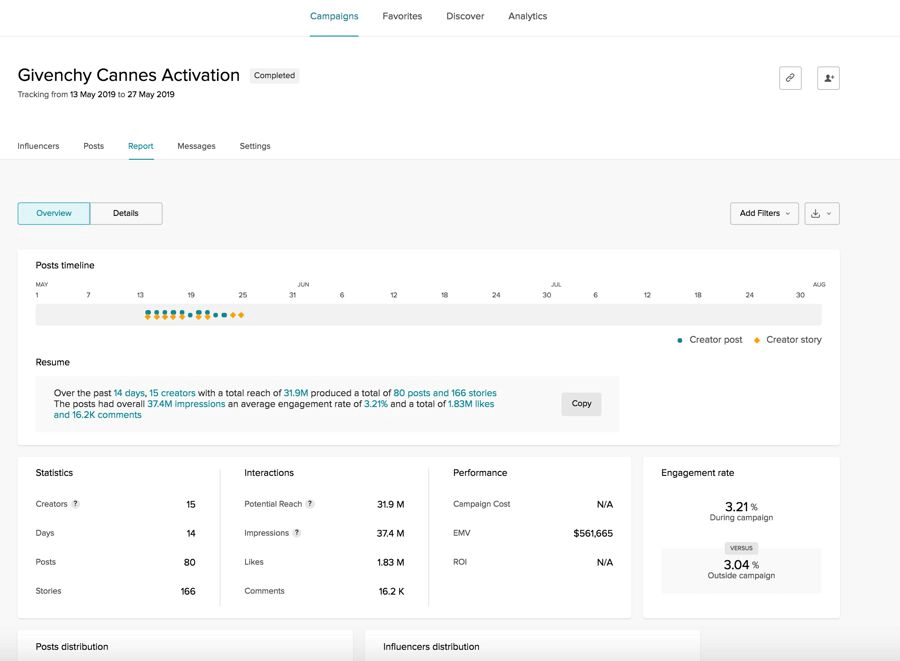Go to the Analytics top navigation tab
900x661 pixels.
527,16
